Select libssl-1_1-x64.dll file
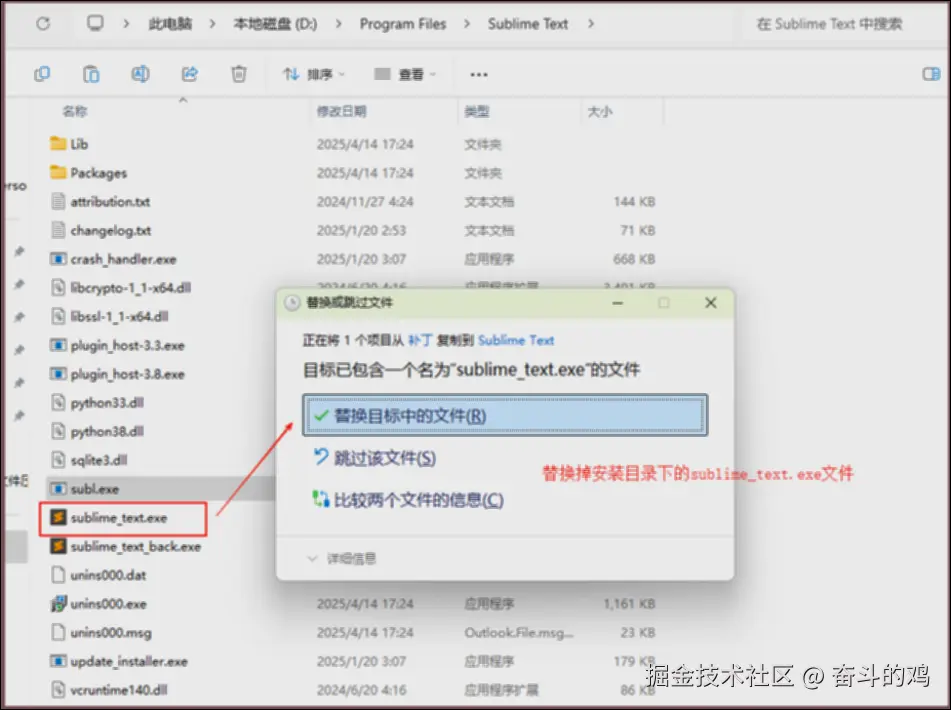This screenshot has width=951, height=710. pos(119,316)
